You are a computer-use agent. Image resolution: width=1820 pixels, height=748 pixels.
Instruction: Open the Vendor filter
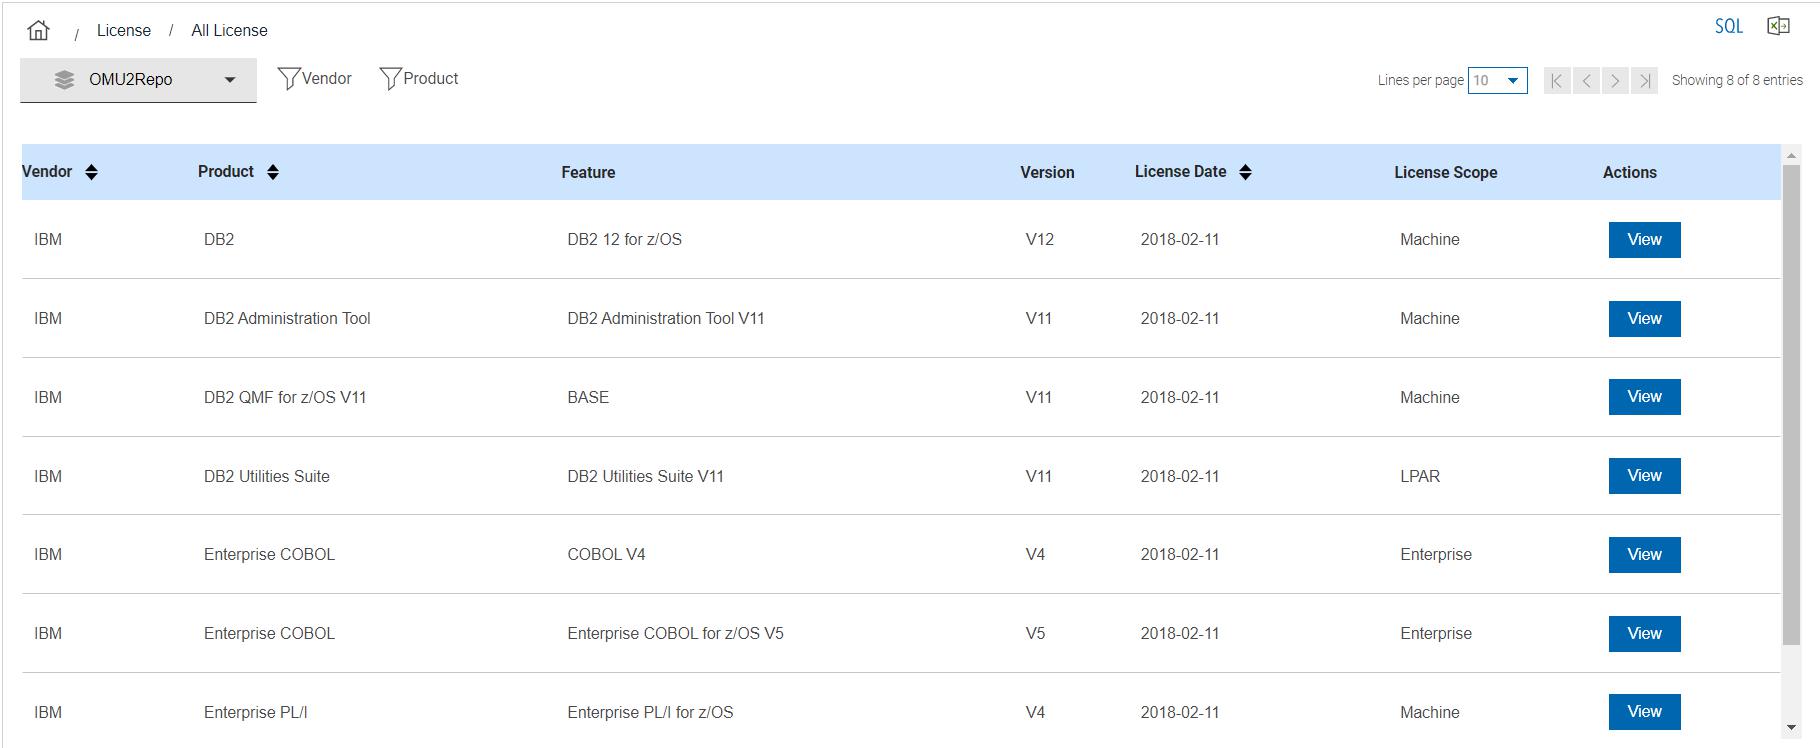[314, 79]
